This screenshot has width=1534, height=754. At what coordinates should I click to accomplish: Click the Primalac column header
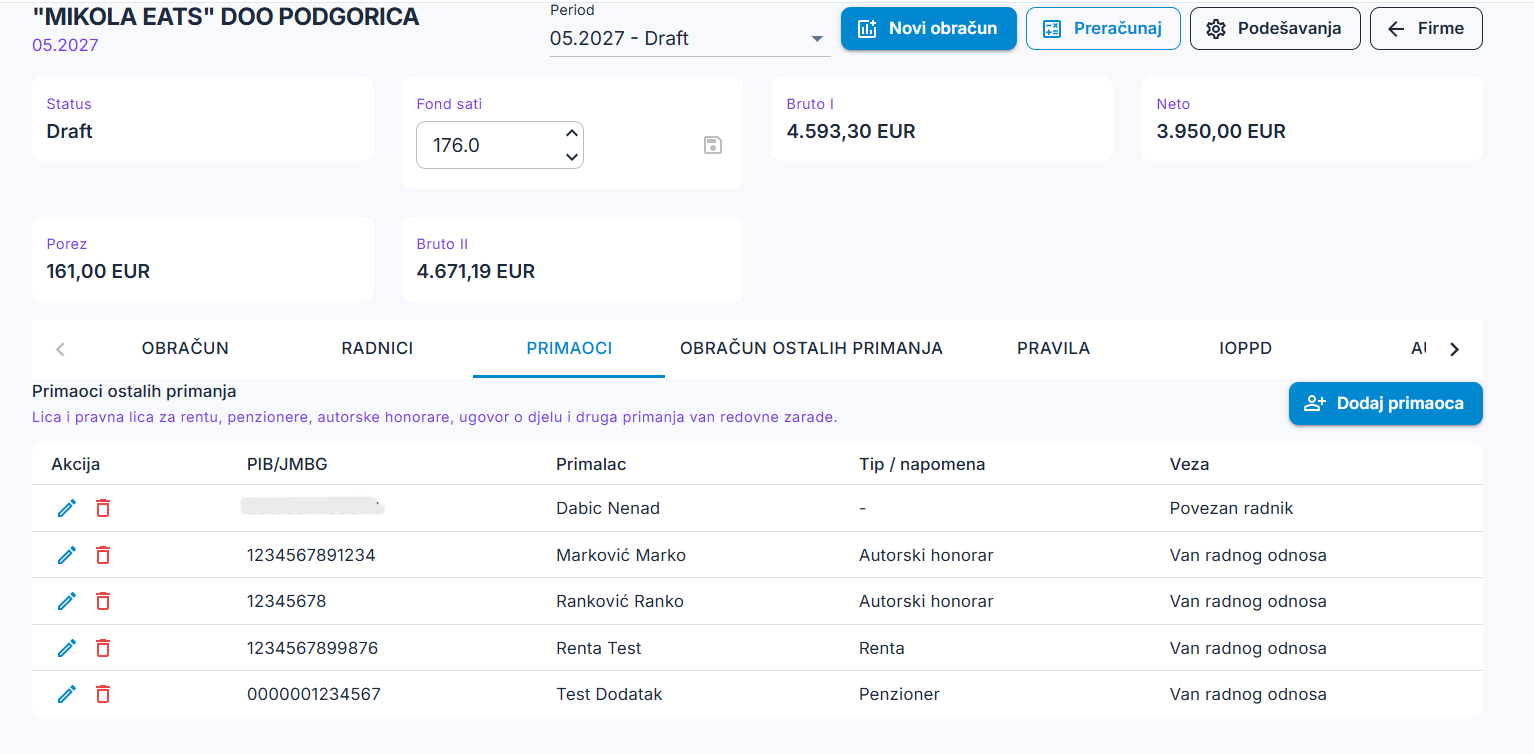(591, 464)
